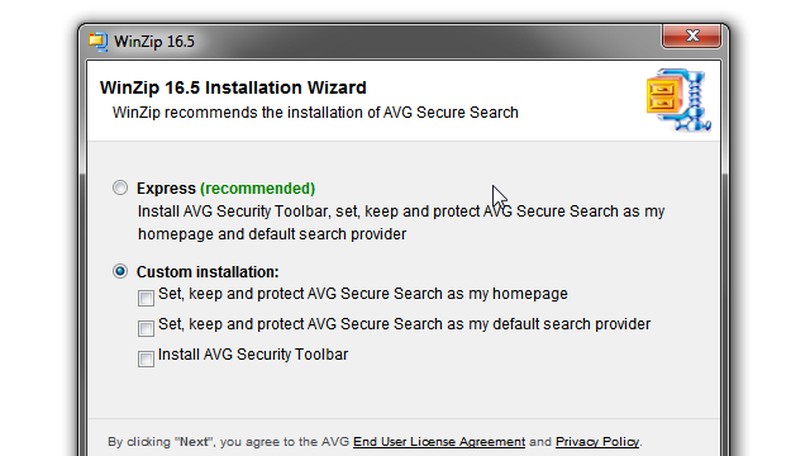
Task: Check the Install AVG Security Toolbar box
Action: tap(146, 358)
